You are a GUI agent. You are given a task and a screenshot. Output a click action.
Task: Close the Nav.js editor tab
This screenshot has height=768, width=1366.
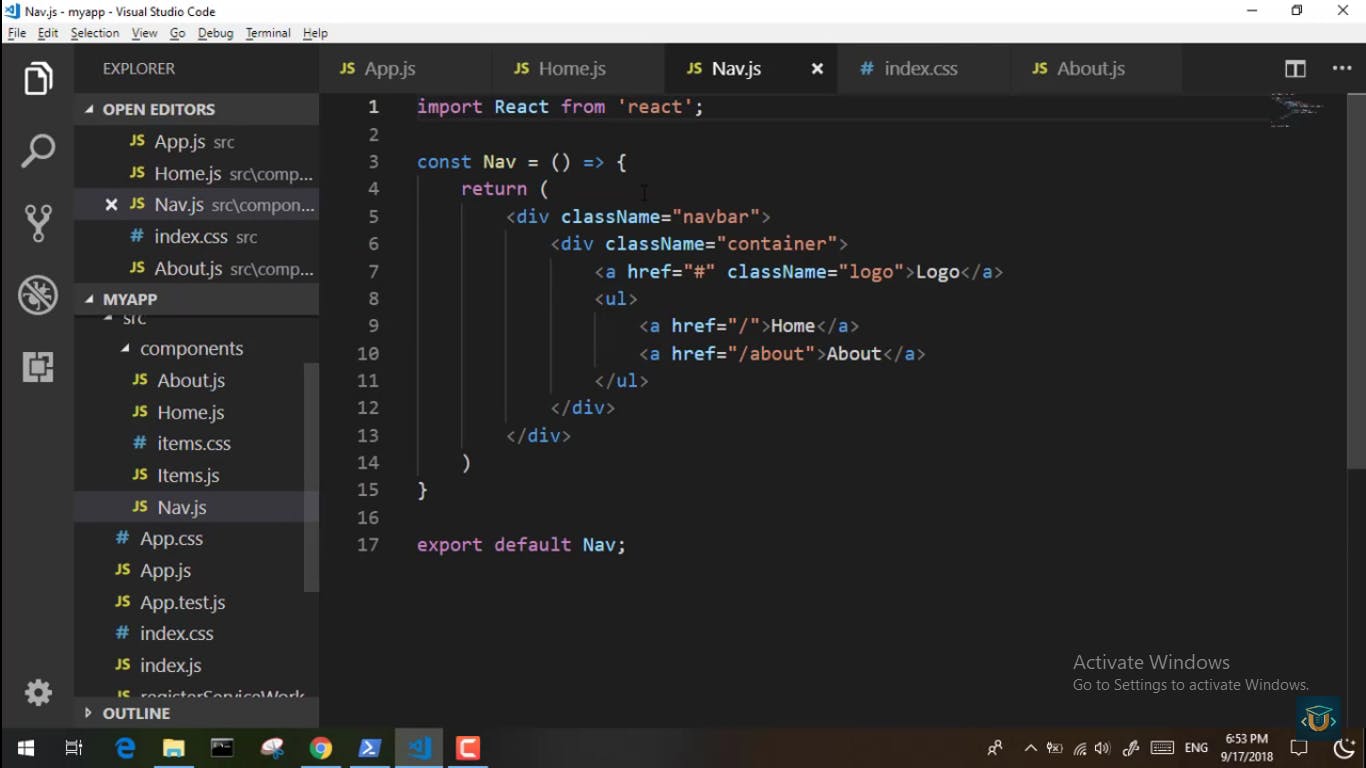817,69
